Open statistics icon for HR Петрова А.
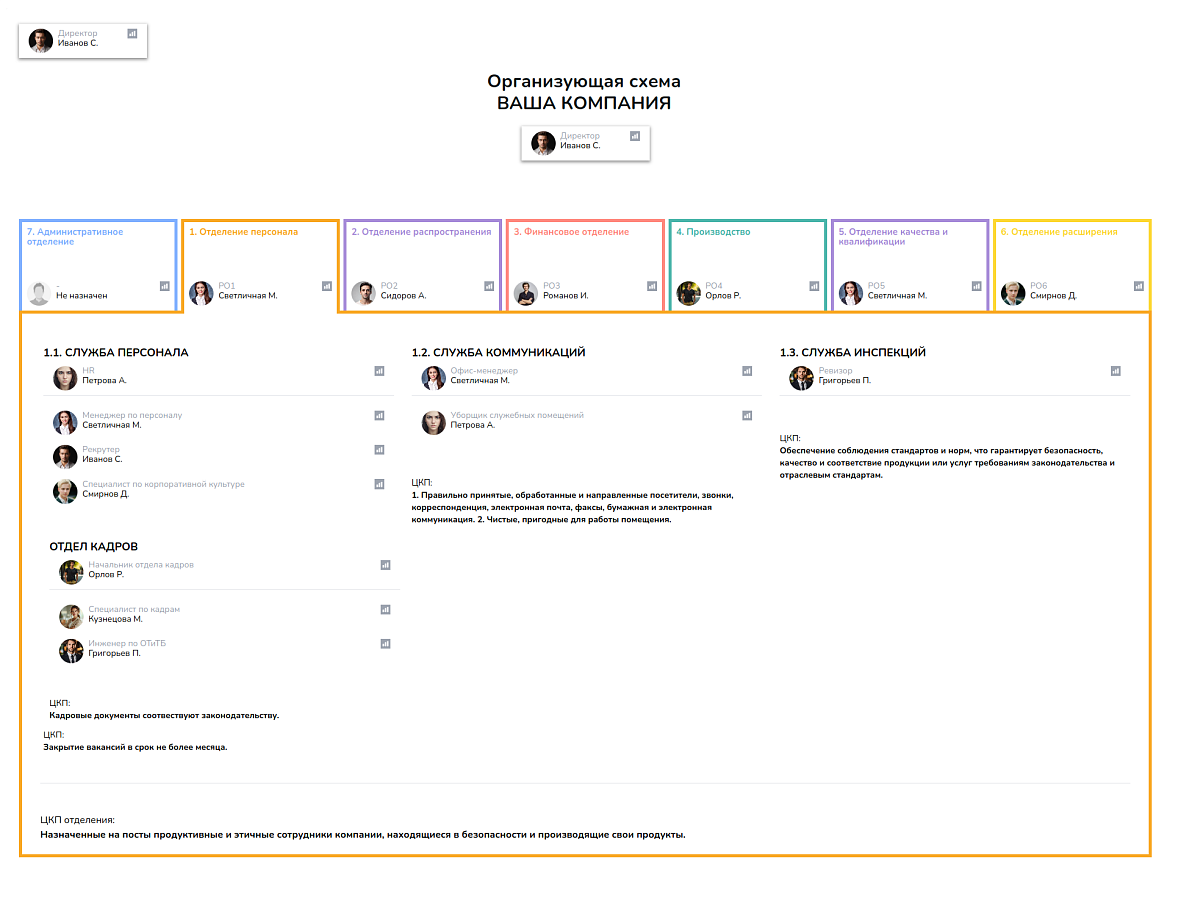1181x900 pixels. (380, 371)
